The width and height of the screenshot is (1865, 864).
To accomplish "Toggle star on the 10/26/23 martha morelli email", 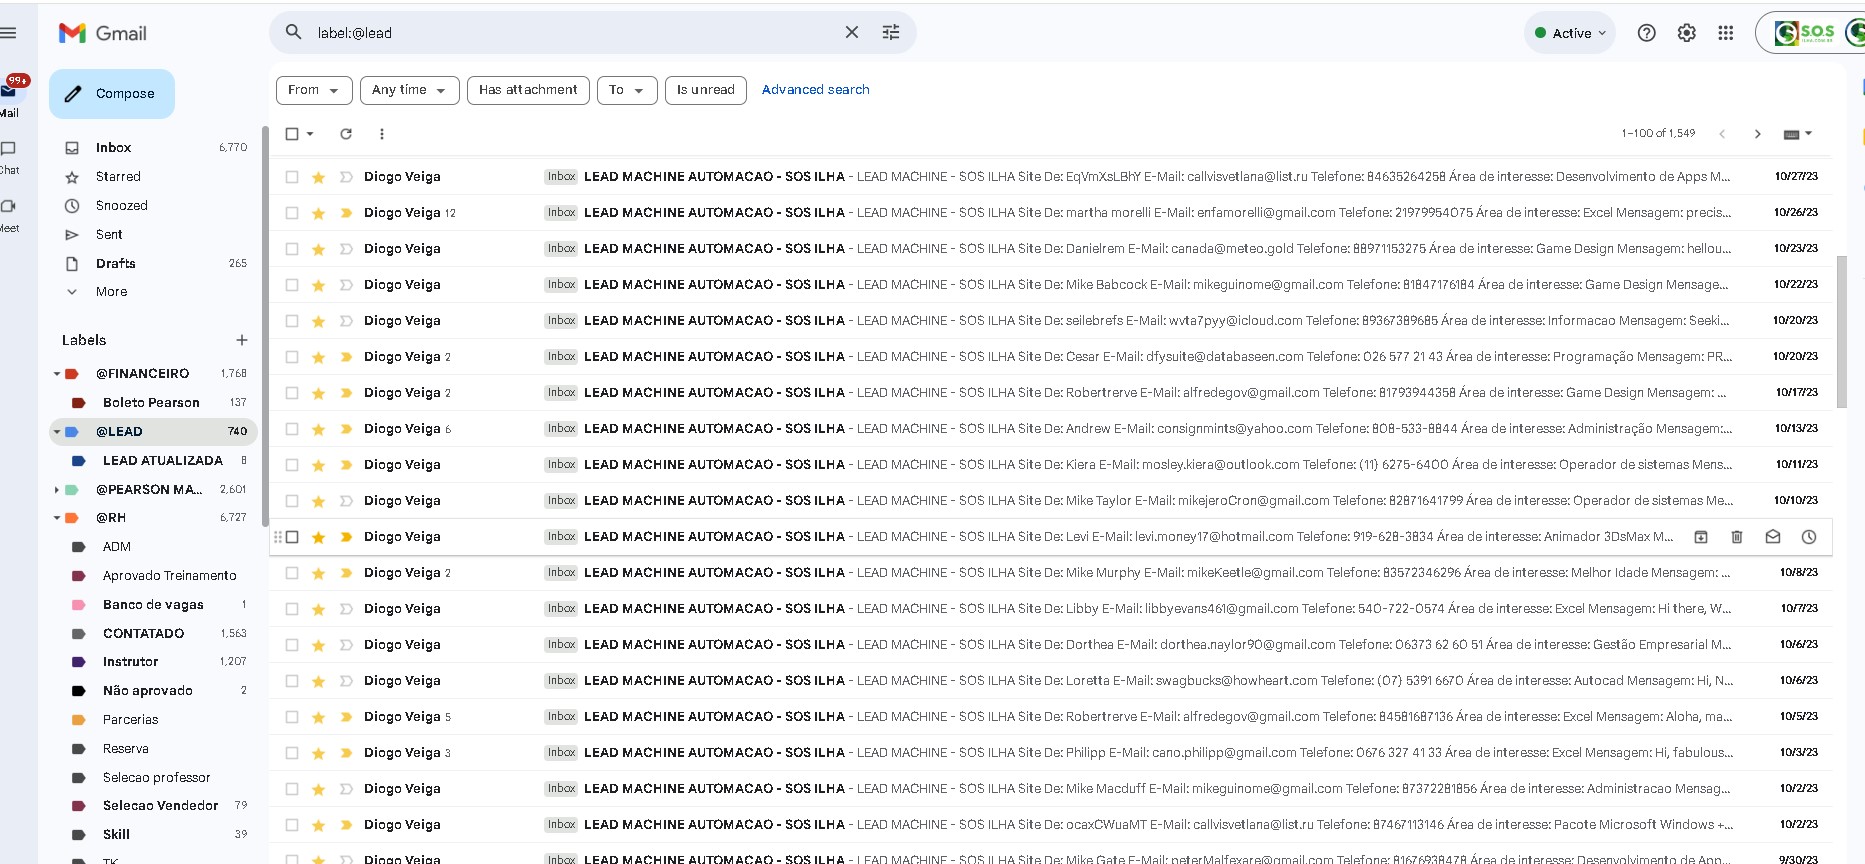I will pos(318,213).
